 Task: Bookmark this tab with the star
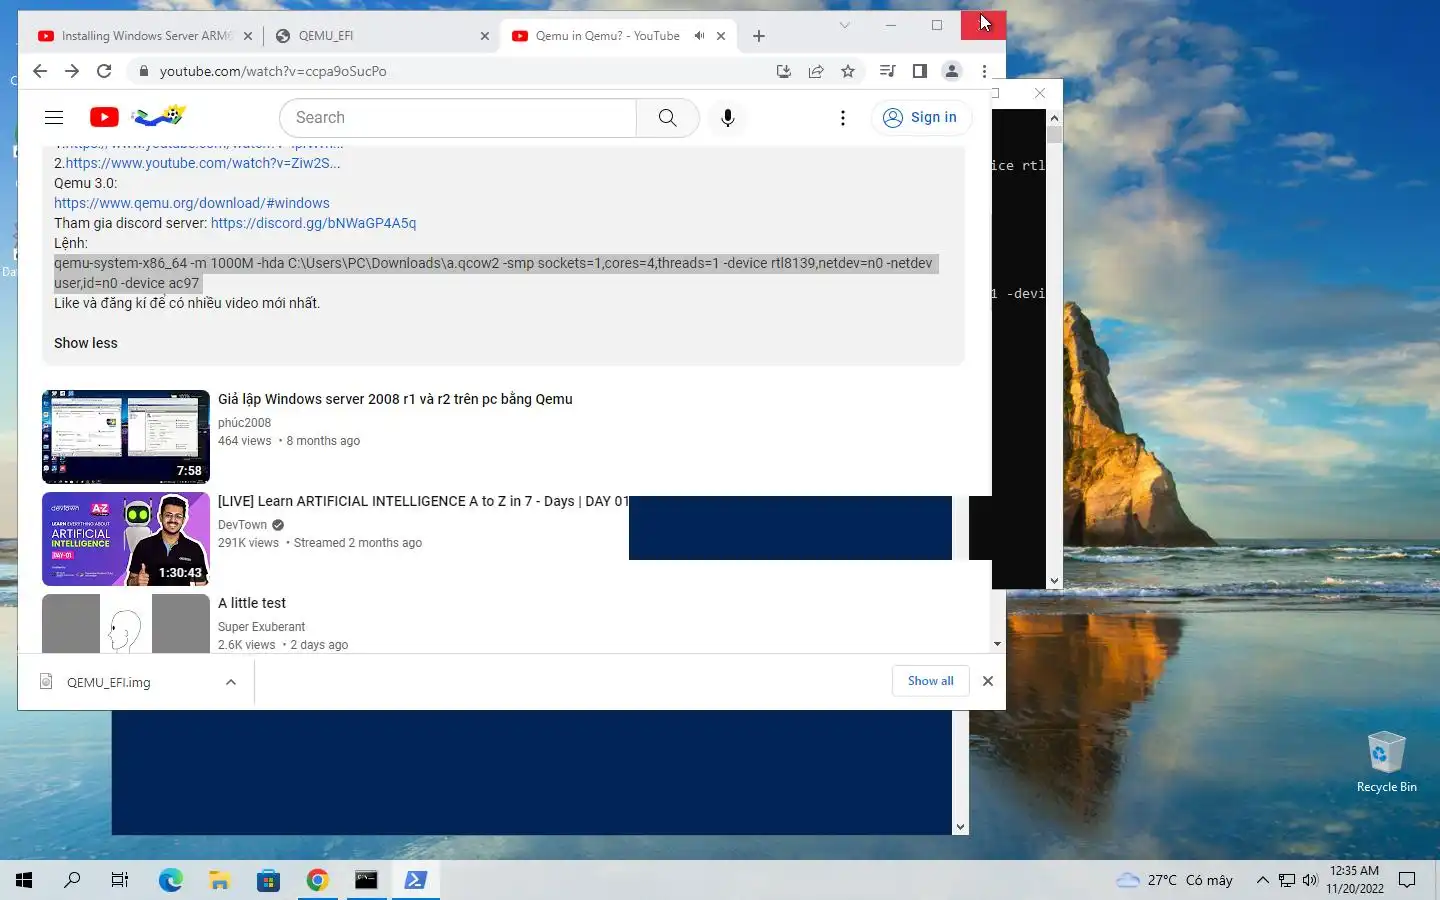(848, 71)
